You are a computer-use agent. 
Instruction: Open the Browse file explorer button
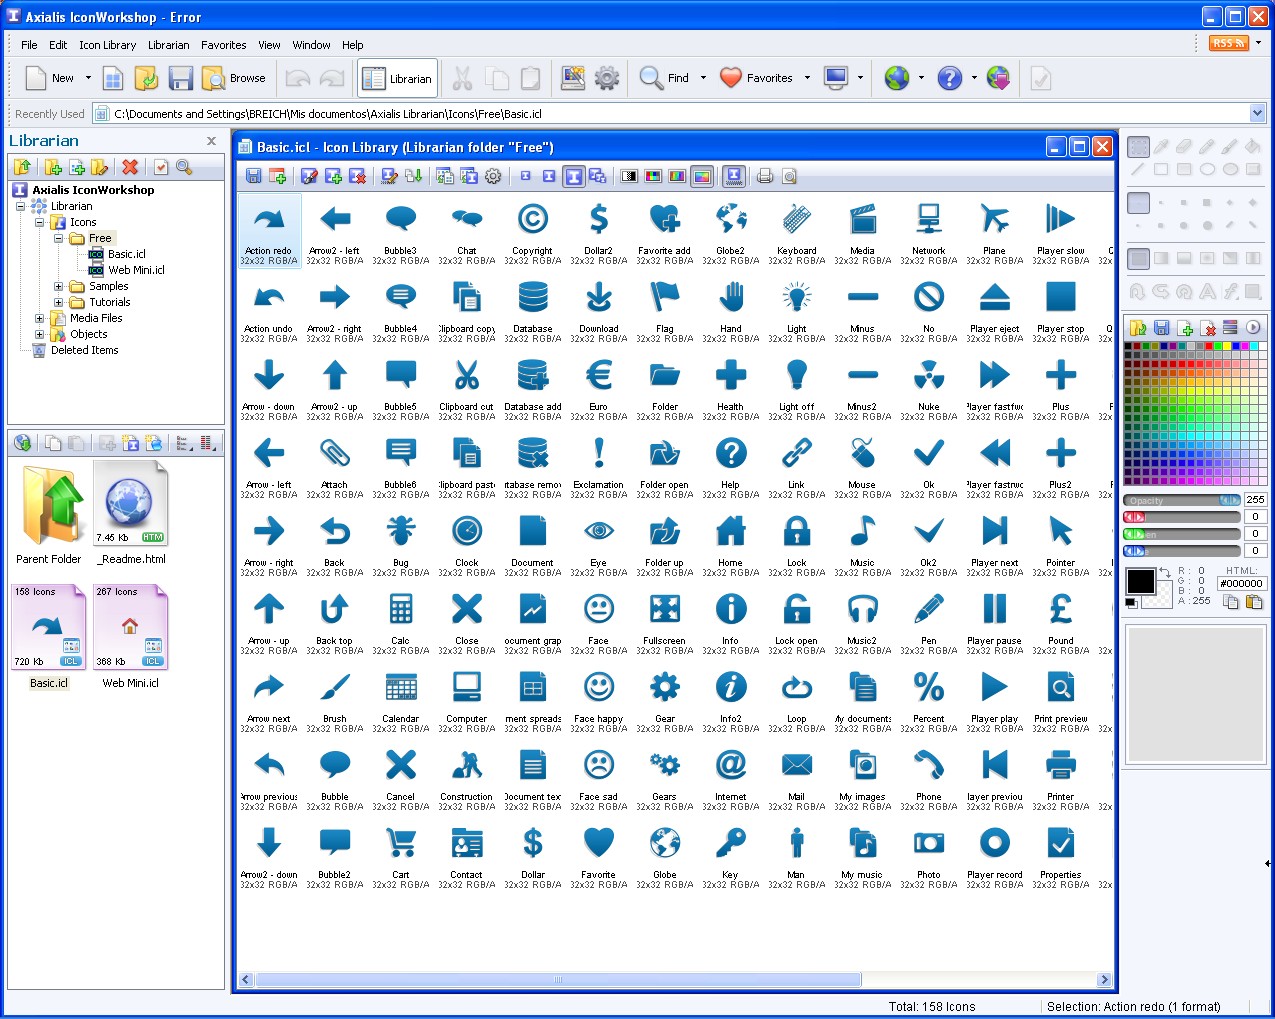[234, 78]
